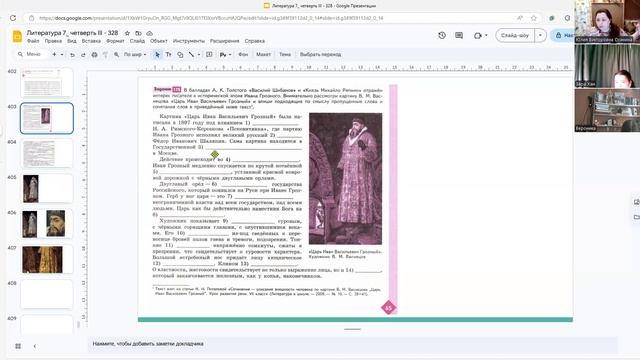Image resolution: width=640 pixels, height=360 pixels.
Task: Open the По шир zoom dropdown
Action: (135, 54)
